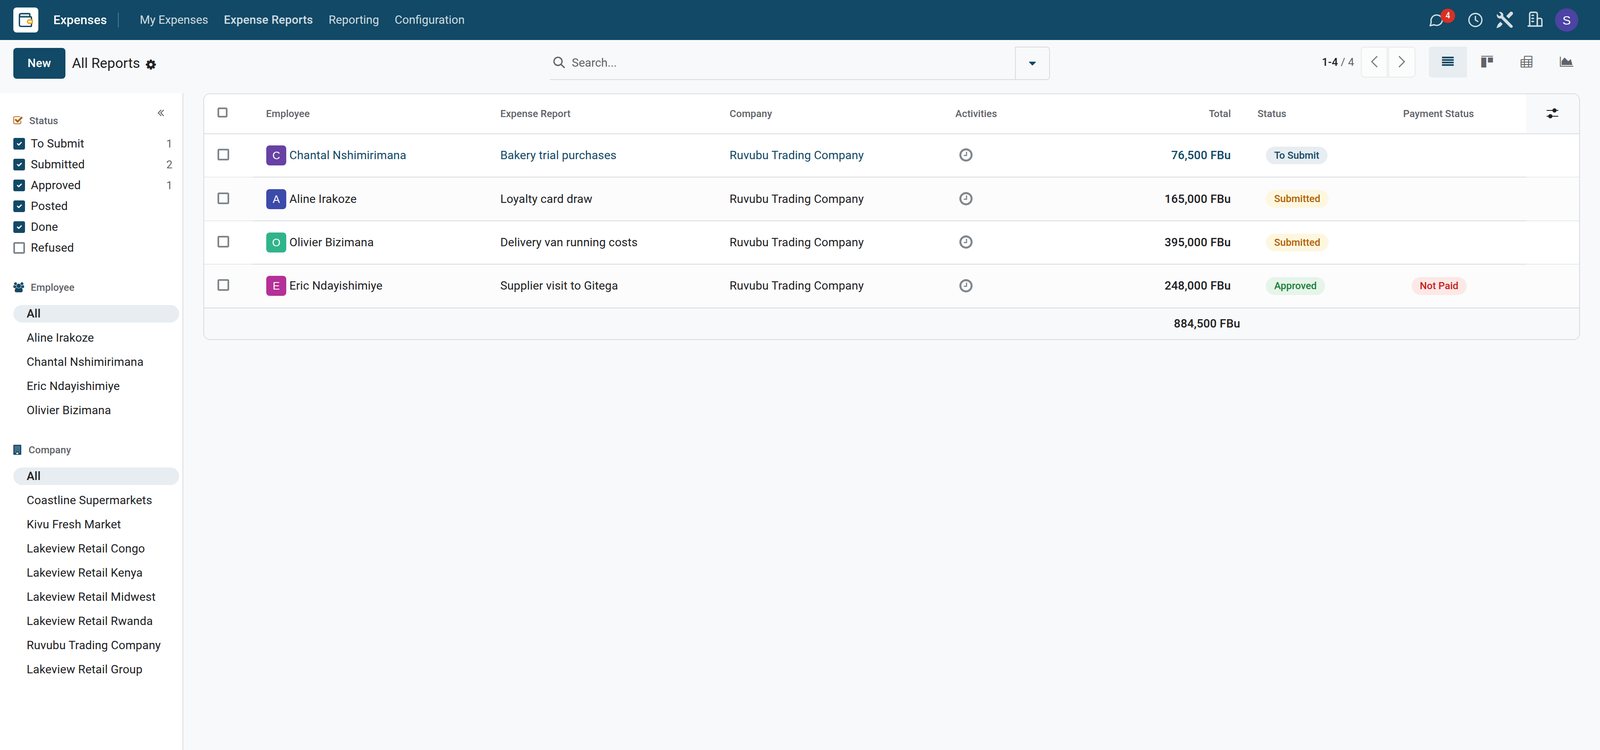Open the debug tools wrench icon
Screen dimensions: 1600x750
tap(1505, 20)
